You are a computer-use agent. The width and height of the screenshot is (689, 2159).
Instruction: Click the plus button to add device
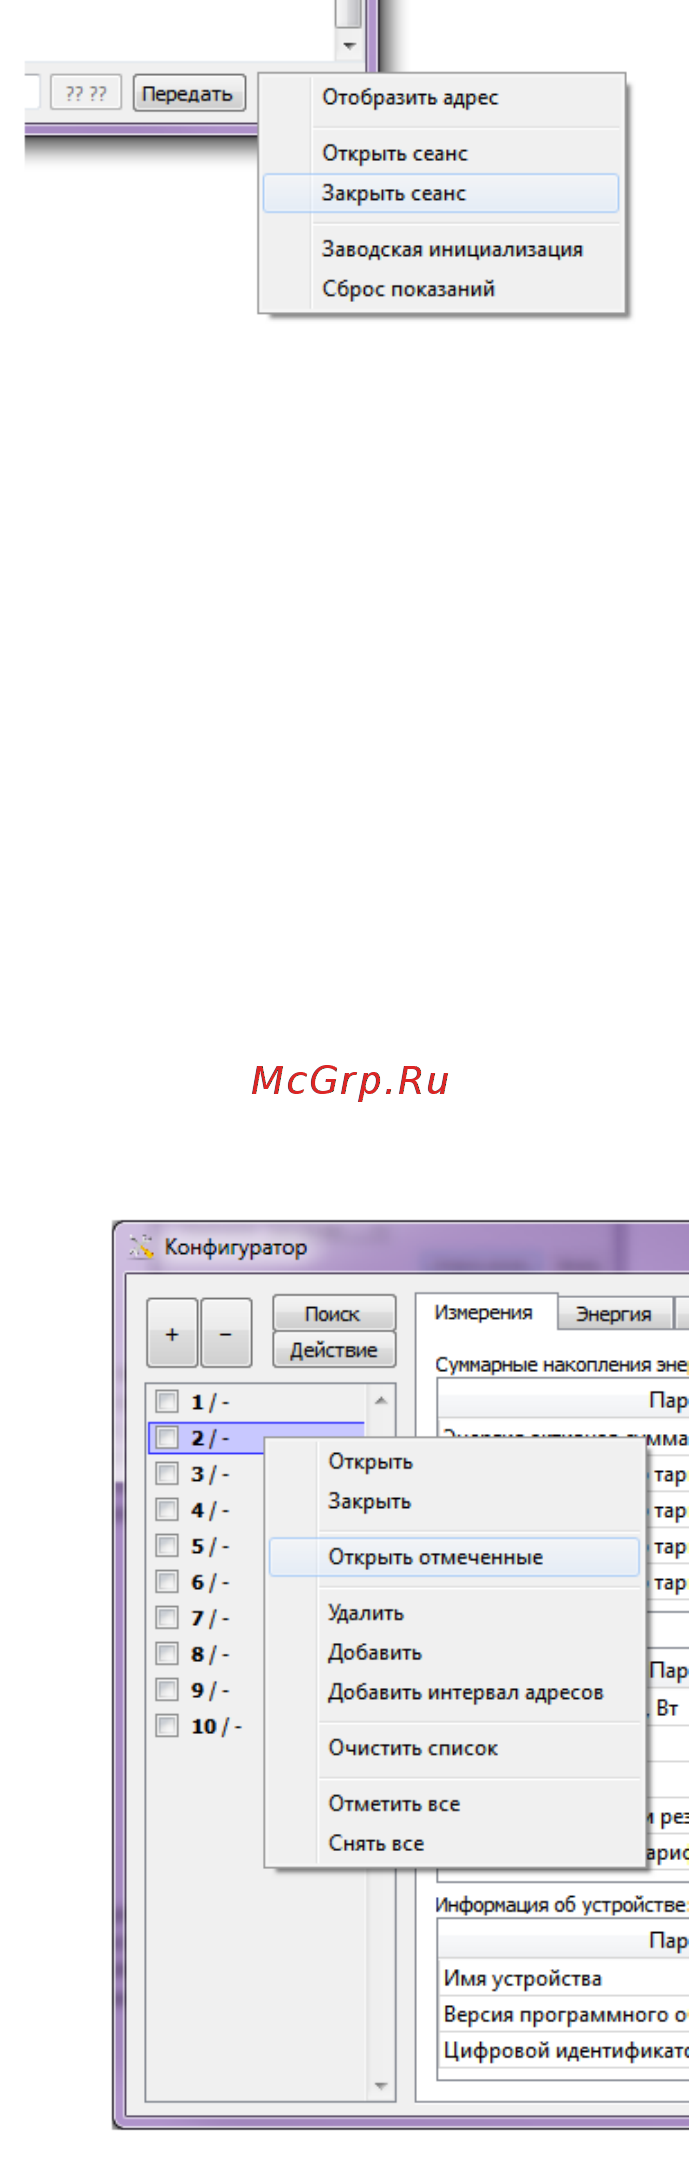coord(172,1333)
